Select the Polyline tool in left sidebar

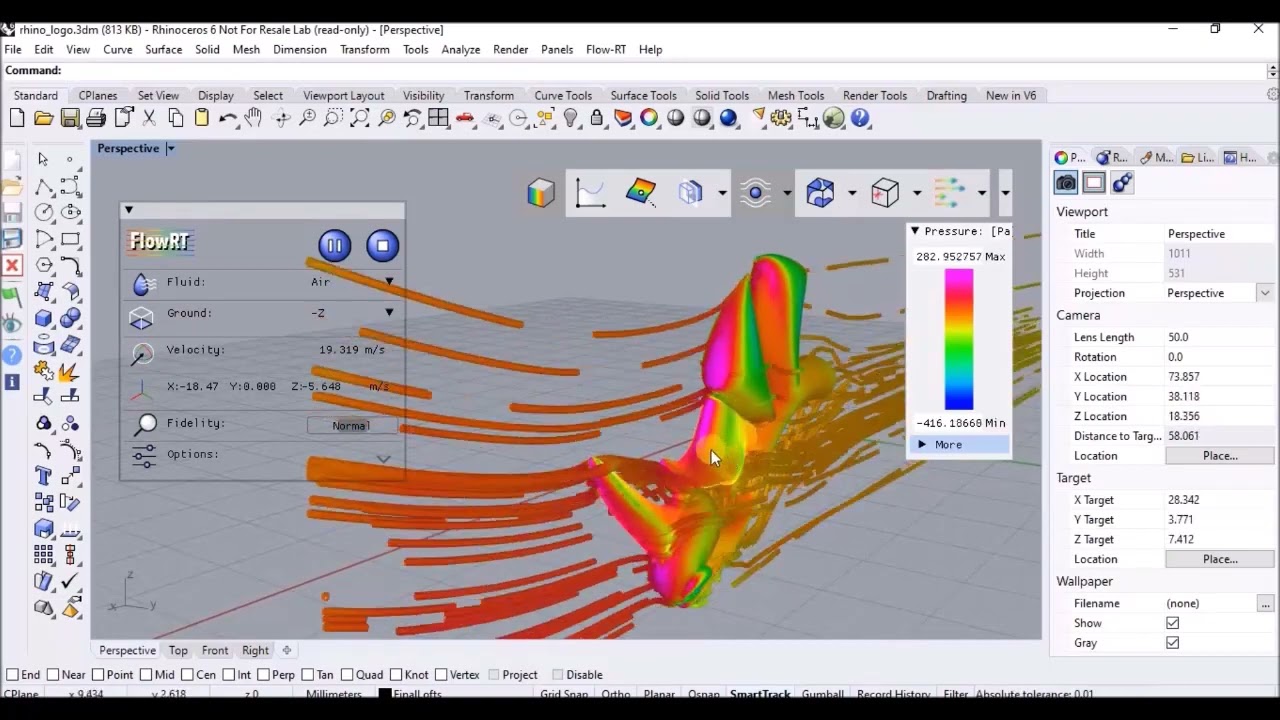click(x=44, y=186)
